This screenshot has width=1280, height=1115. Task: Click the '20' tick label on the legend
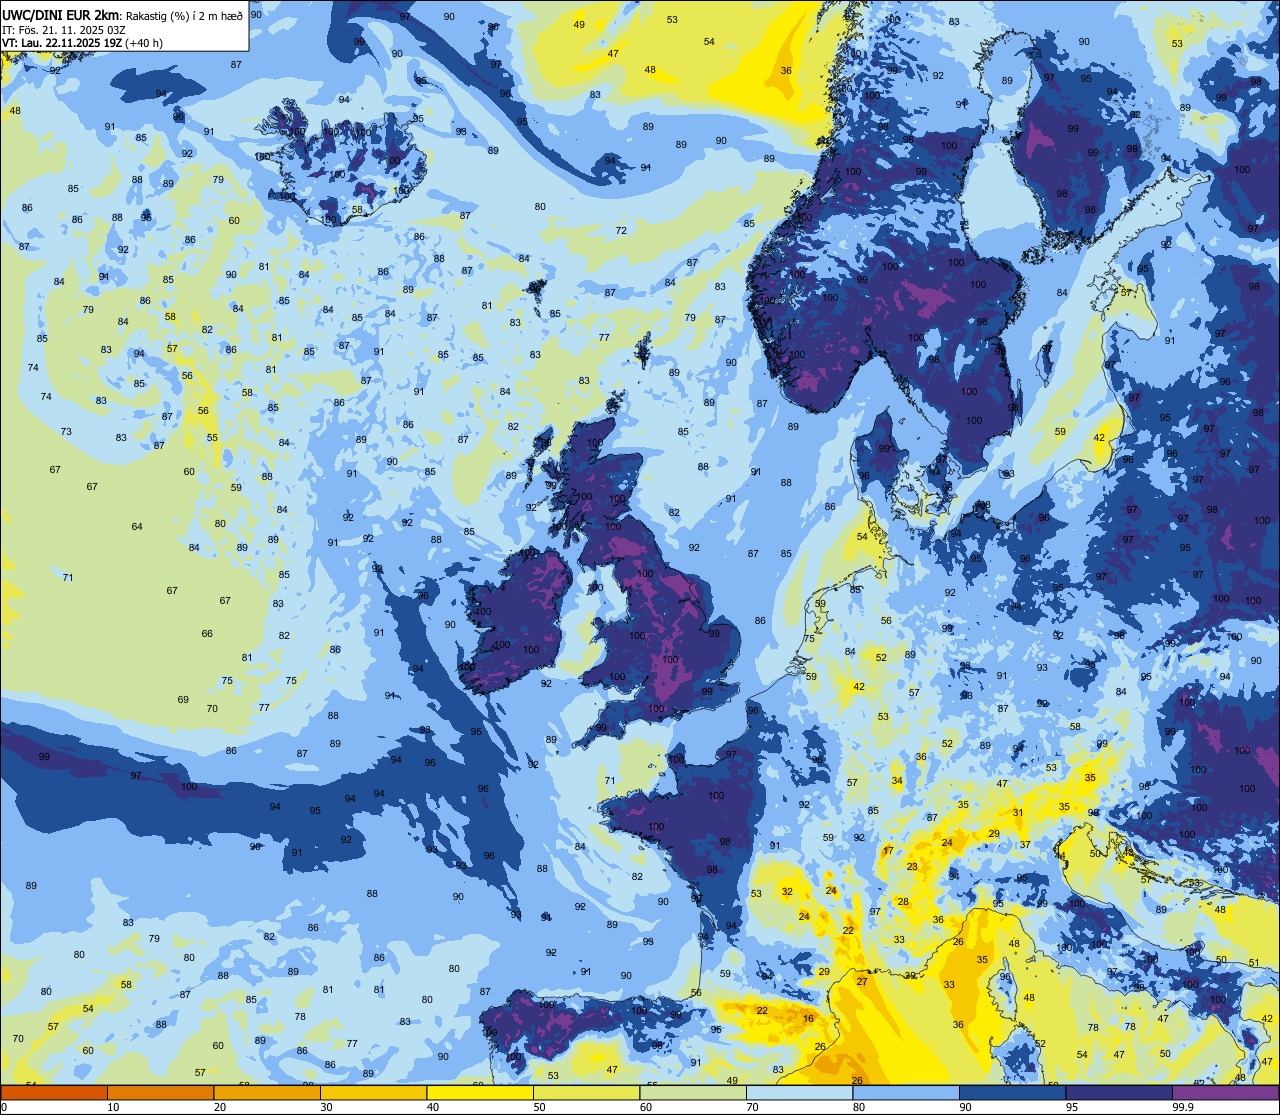coord(220,1107)
